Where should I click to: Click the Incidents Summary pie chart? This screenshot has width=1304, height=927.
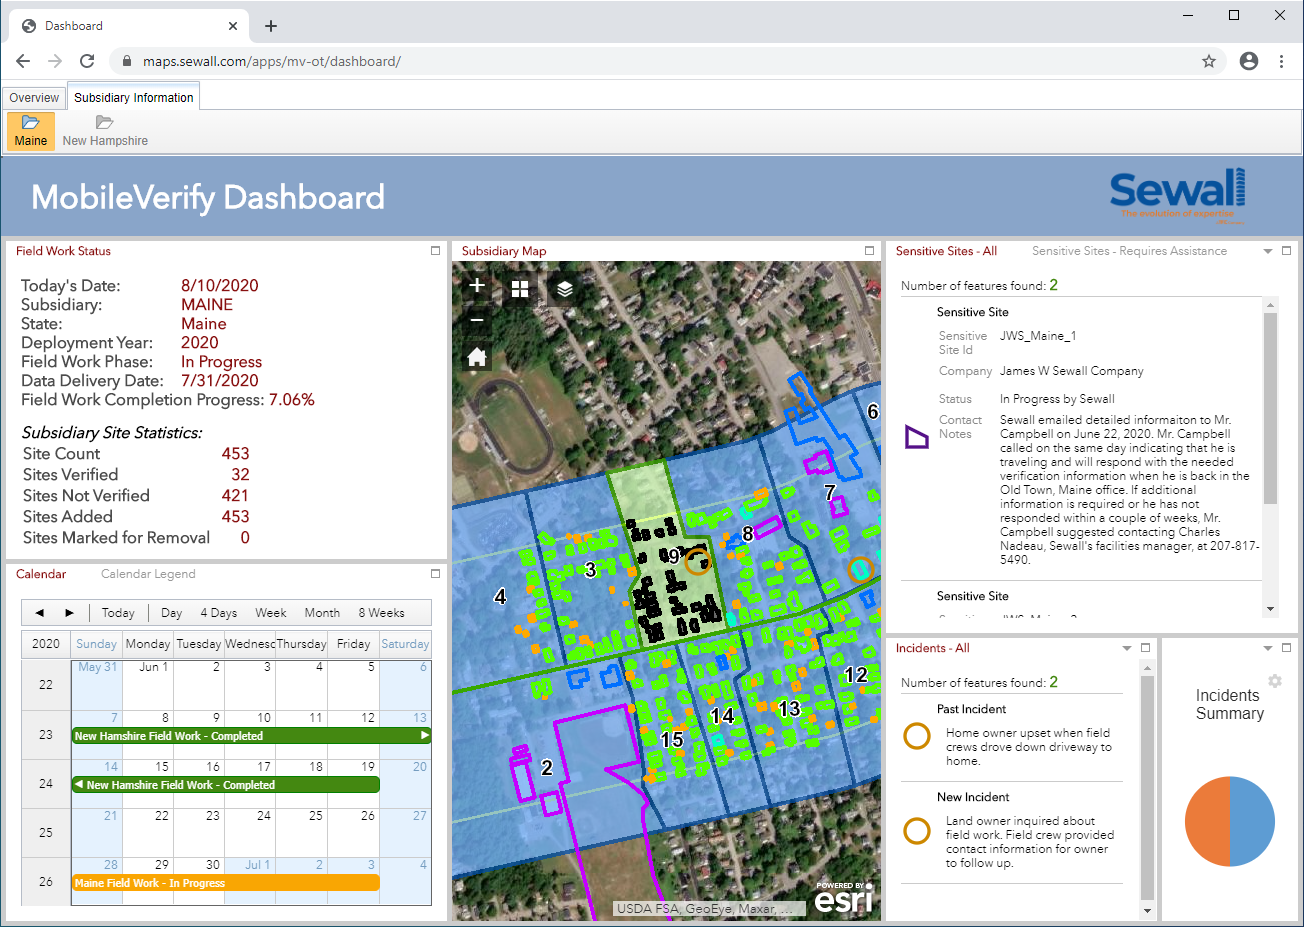pos(1230,820)
